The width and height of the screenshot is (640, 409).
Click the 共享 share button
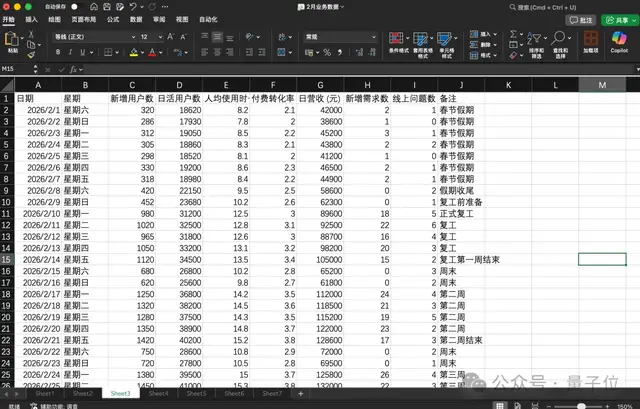point(619,19)
